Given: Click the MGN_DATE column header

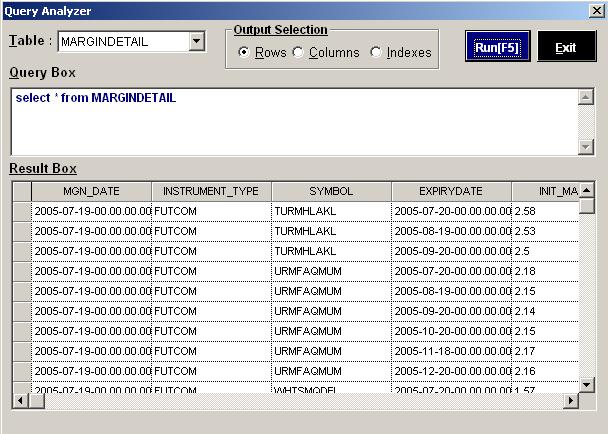Looking at the screenshot, I should (91, 190).
